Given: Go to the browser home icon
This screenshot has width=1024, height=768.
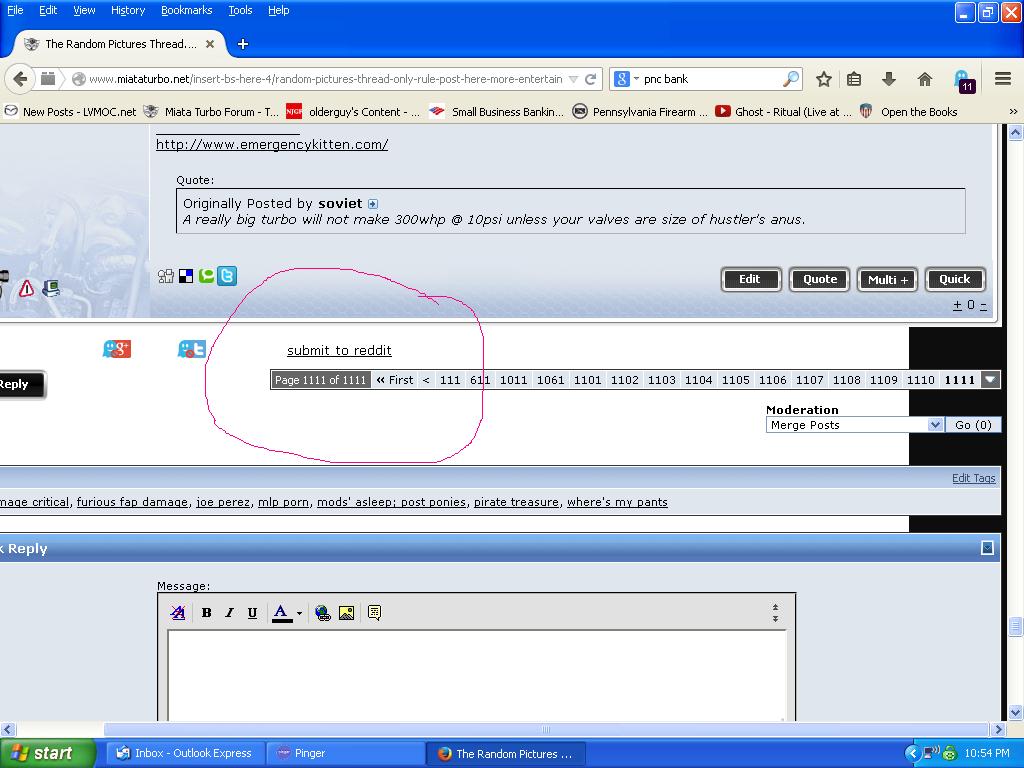Looking at the screenshot, I should click(x=924, y=79).
